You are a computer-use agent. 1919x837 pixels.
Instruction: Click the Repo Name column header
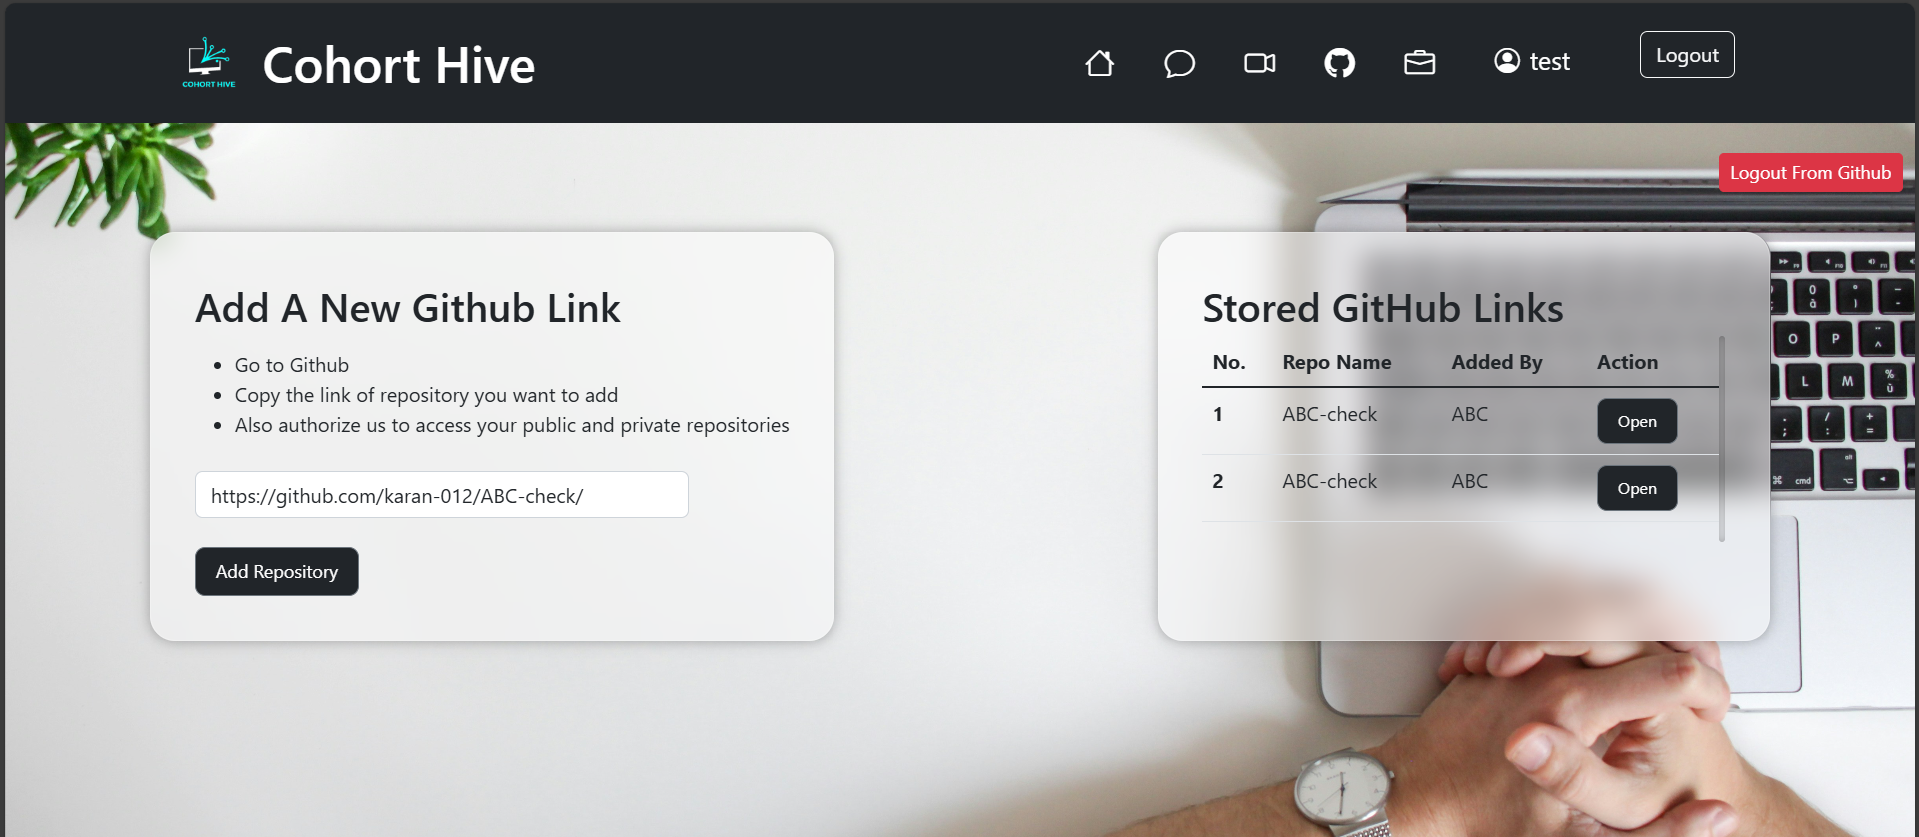(1337, 362)
